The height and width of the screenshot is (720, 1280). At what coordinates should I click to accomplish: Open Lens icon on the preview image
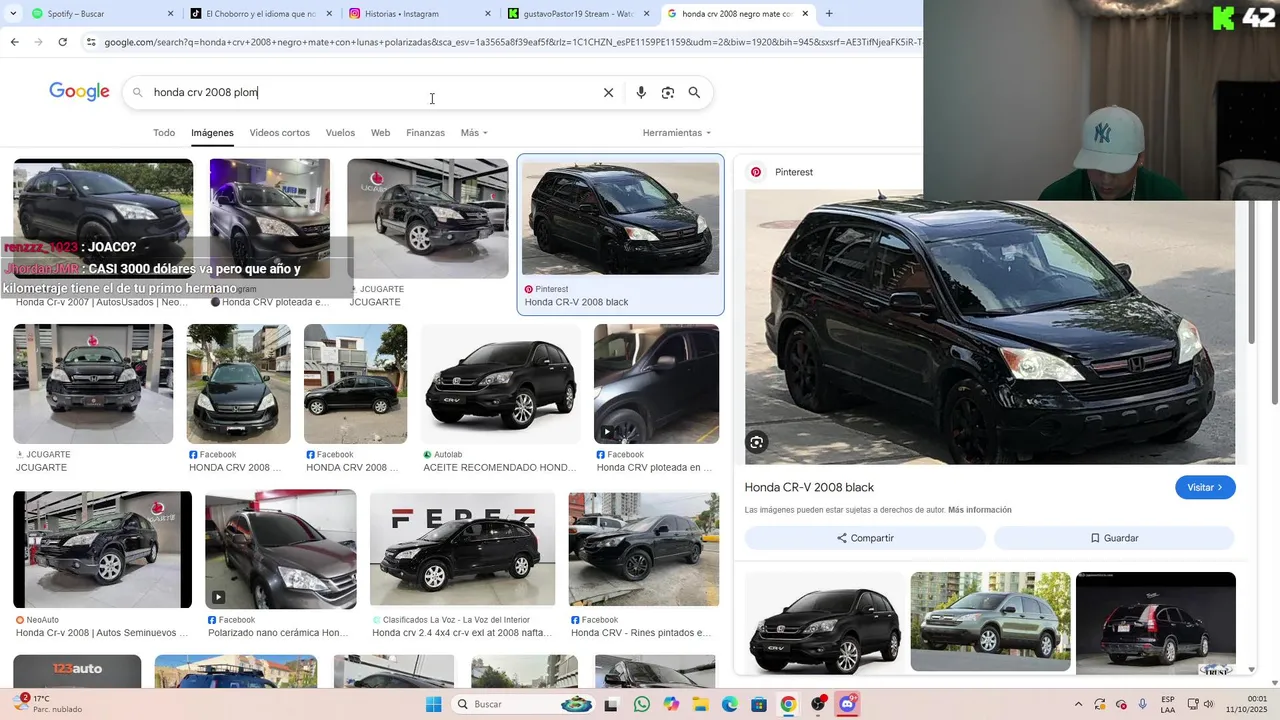click(757, 442)
